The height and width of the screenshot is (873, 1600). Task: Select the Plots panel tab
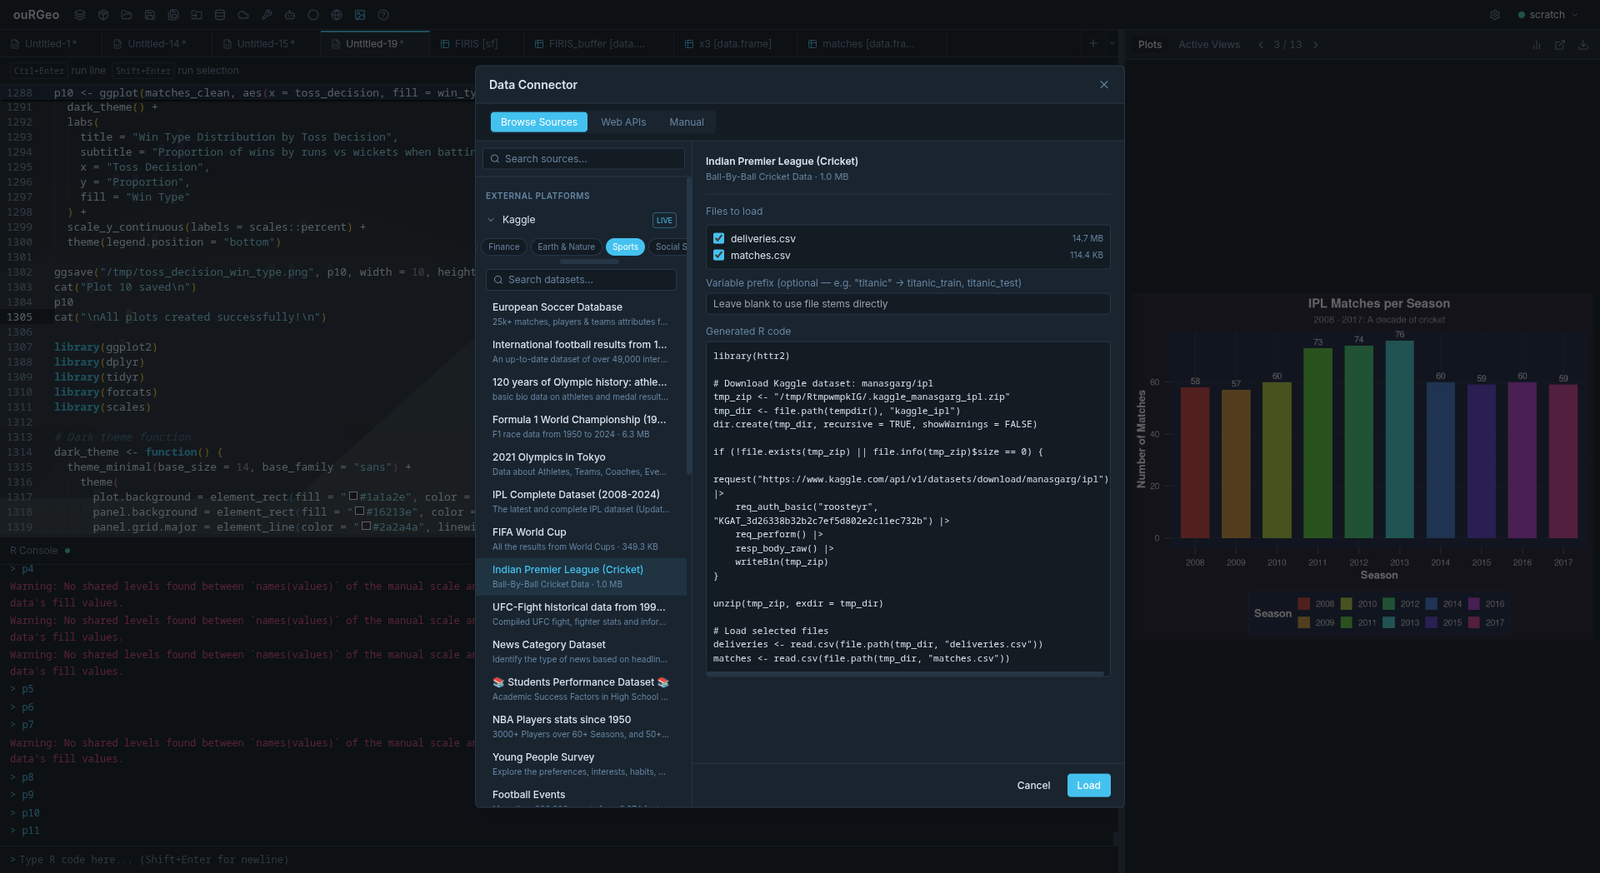(1150, 45)
